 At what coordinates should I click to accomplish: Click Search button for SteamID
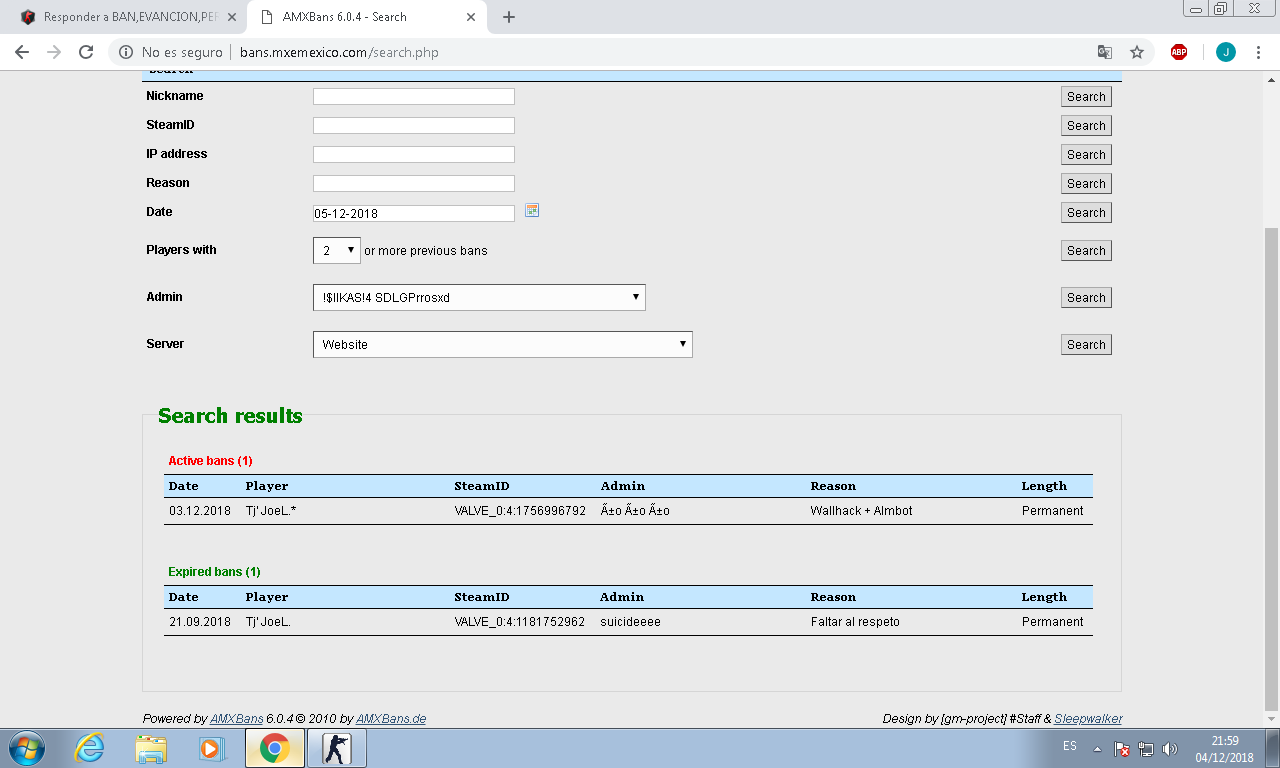pyautogui.click(x=1086, y=126)
